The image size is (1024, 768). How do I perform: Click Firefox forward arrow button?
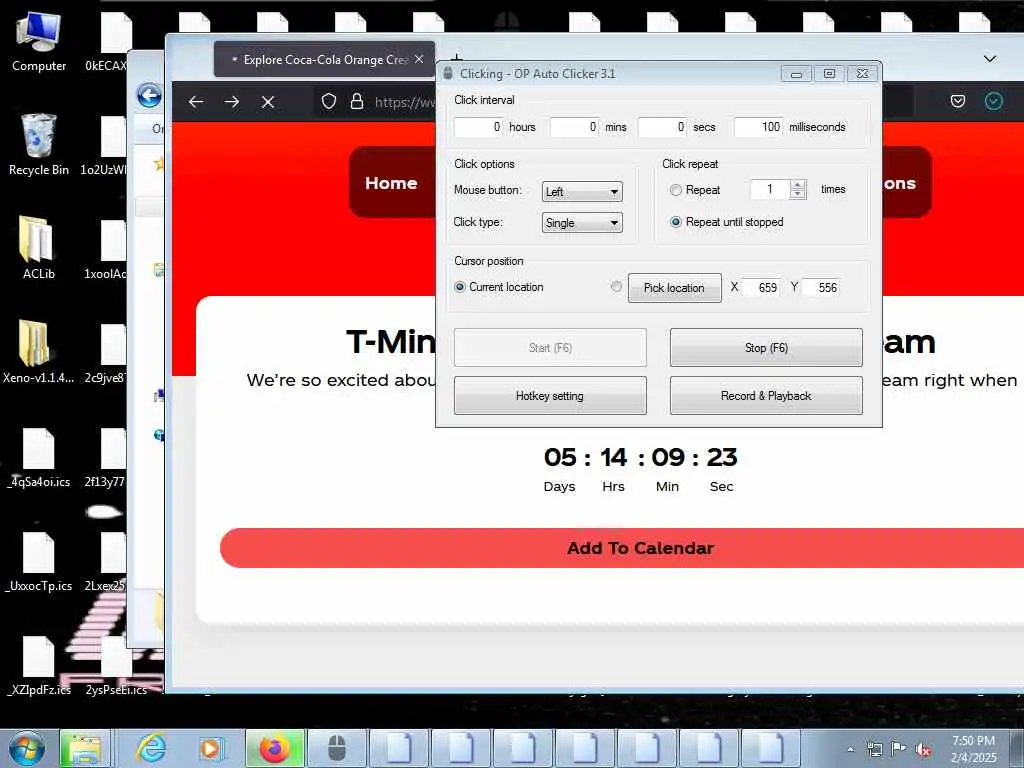pyautogui.click(x=232, y=102)
